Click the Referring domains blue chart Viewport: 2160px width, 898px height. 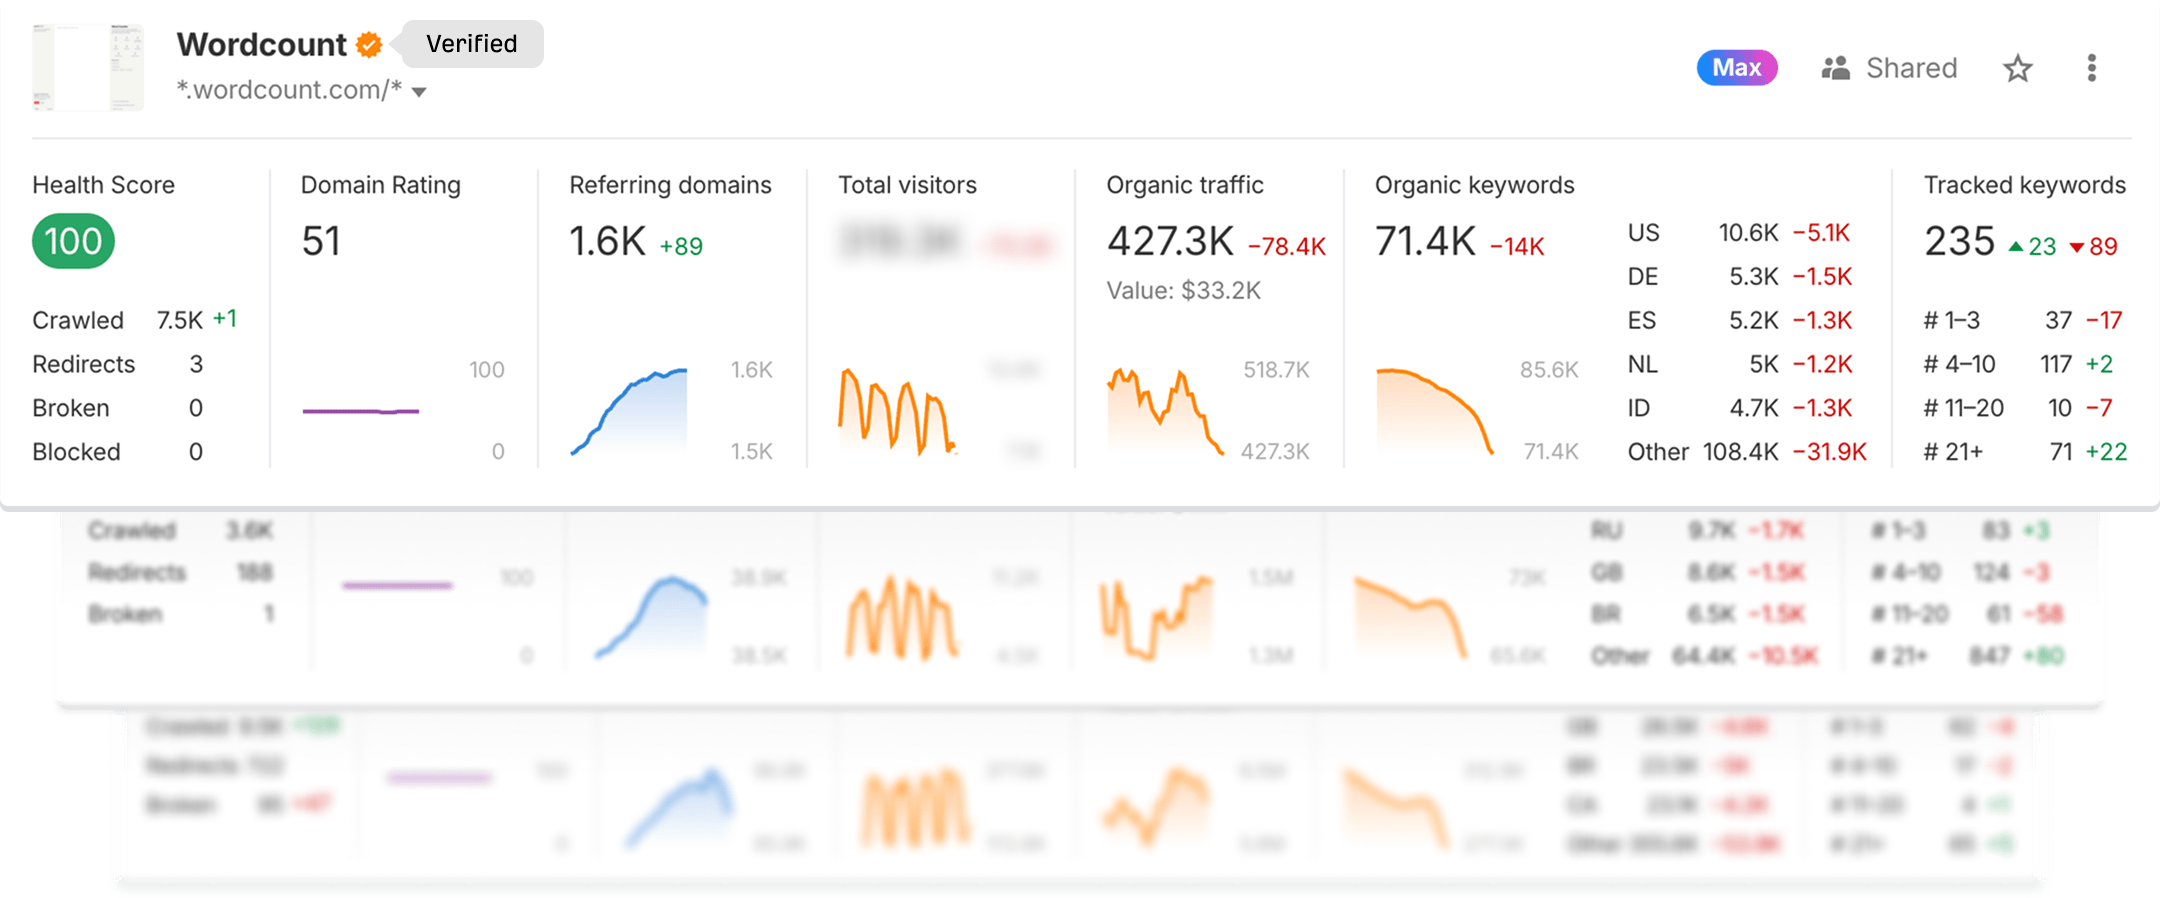pos(630,412)
